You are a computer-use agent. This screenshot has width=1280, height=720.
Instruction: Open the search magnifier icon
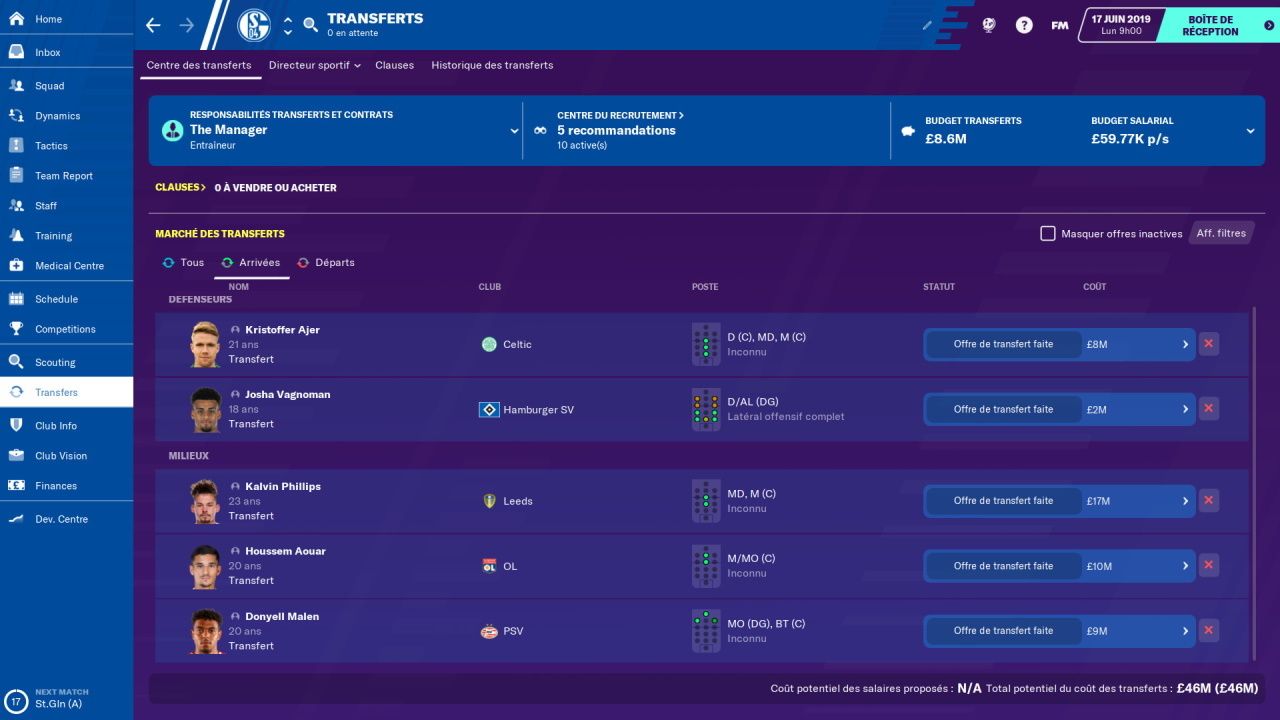point(310,25)
